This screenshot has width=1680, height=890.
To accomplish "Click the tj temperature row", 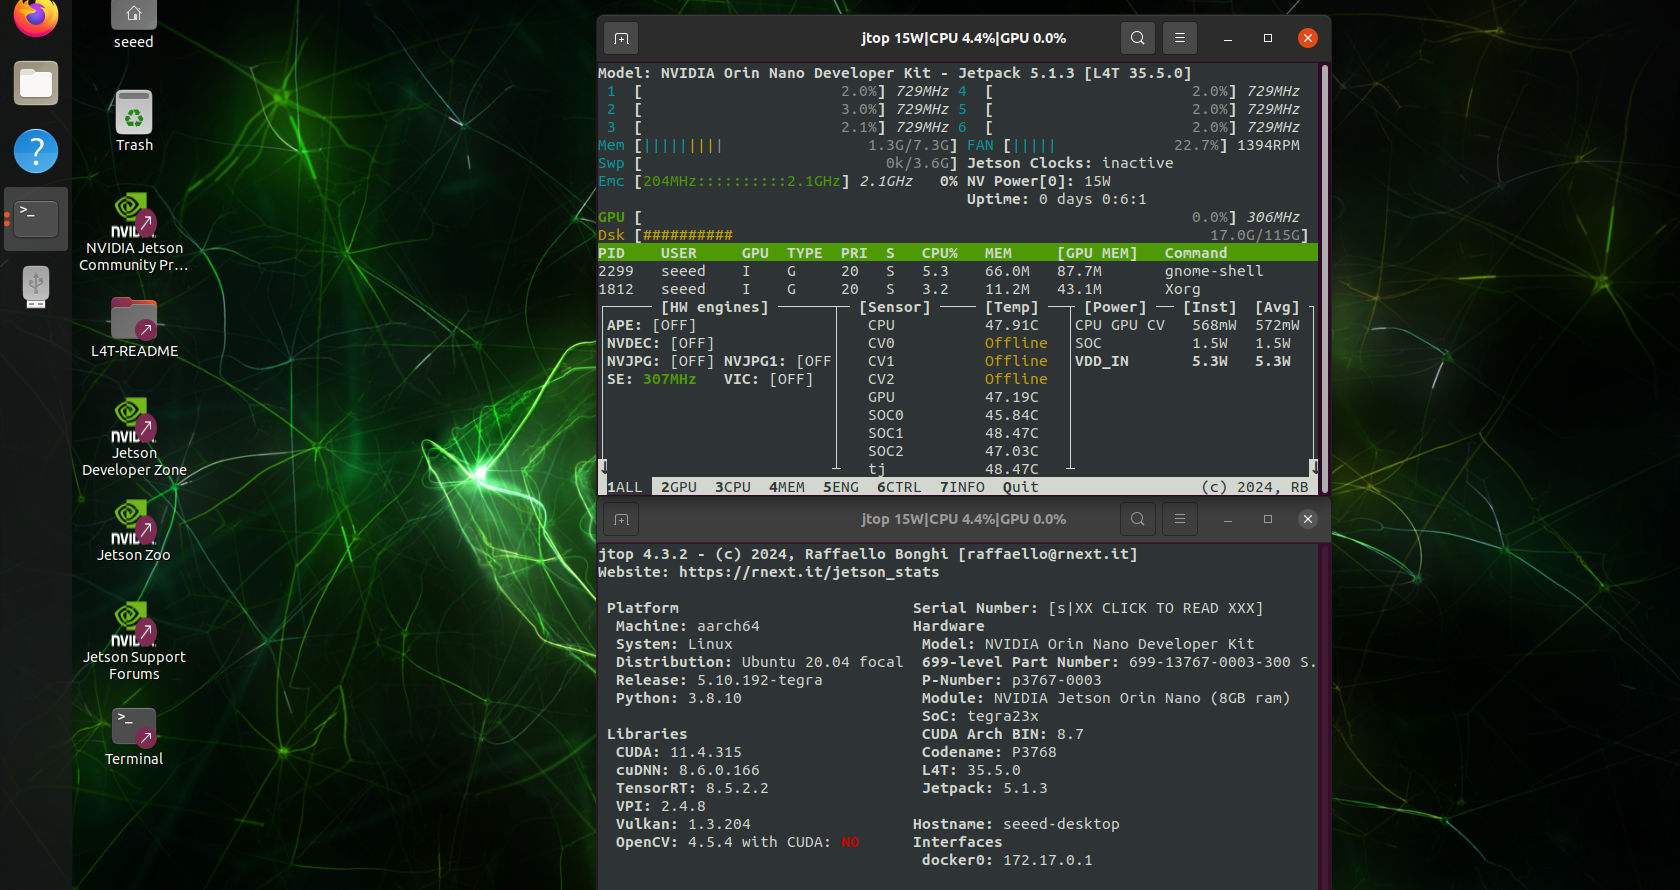I will pyautogui.click(x=953, y=469).
